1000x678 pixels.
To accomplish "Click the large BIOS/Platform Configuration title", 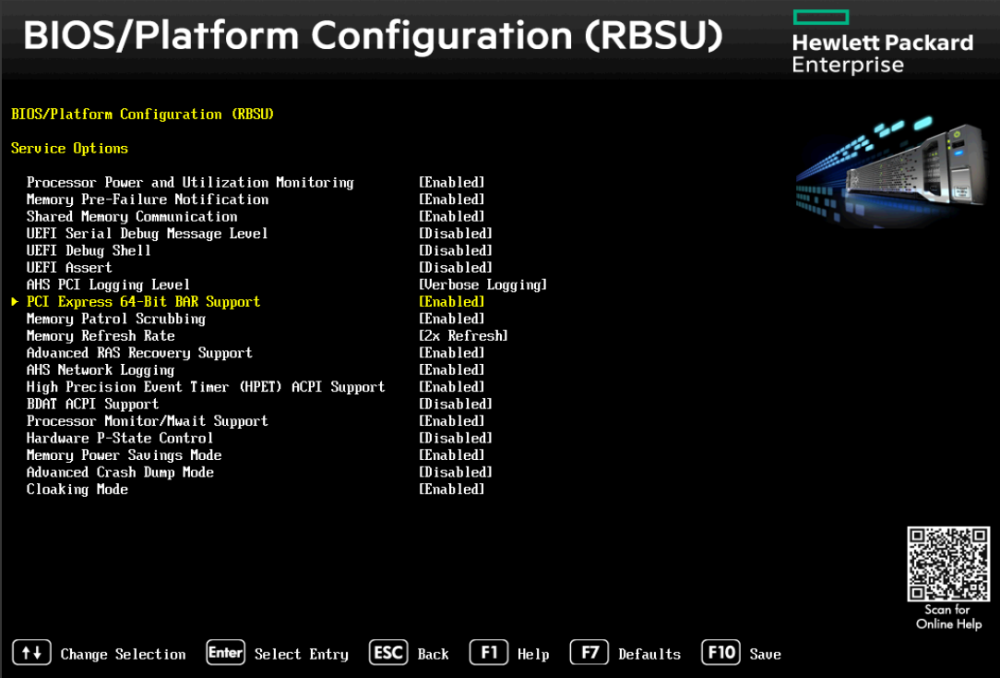I will tap(373, 36).
